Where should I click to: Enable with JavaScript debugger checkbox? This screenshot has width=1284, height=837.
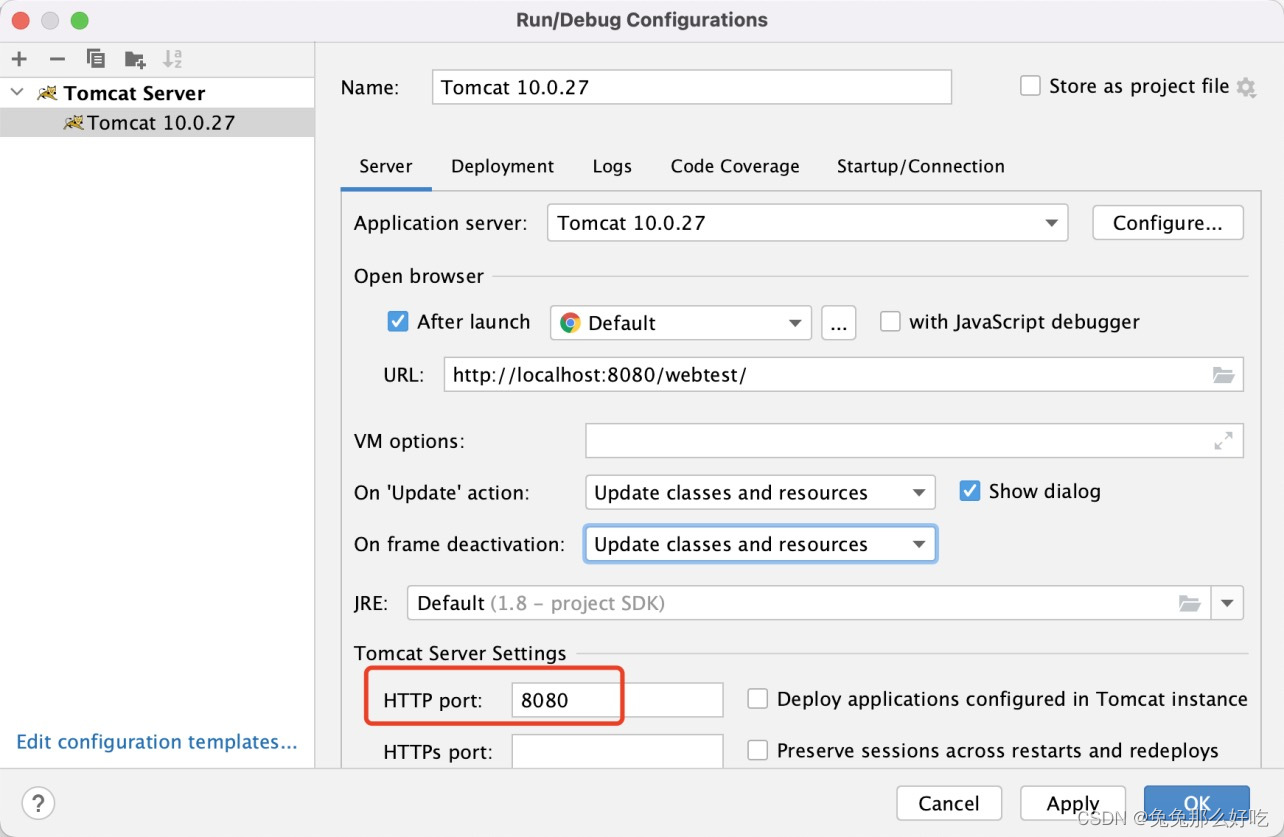(890, 322)
